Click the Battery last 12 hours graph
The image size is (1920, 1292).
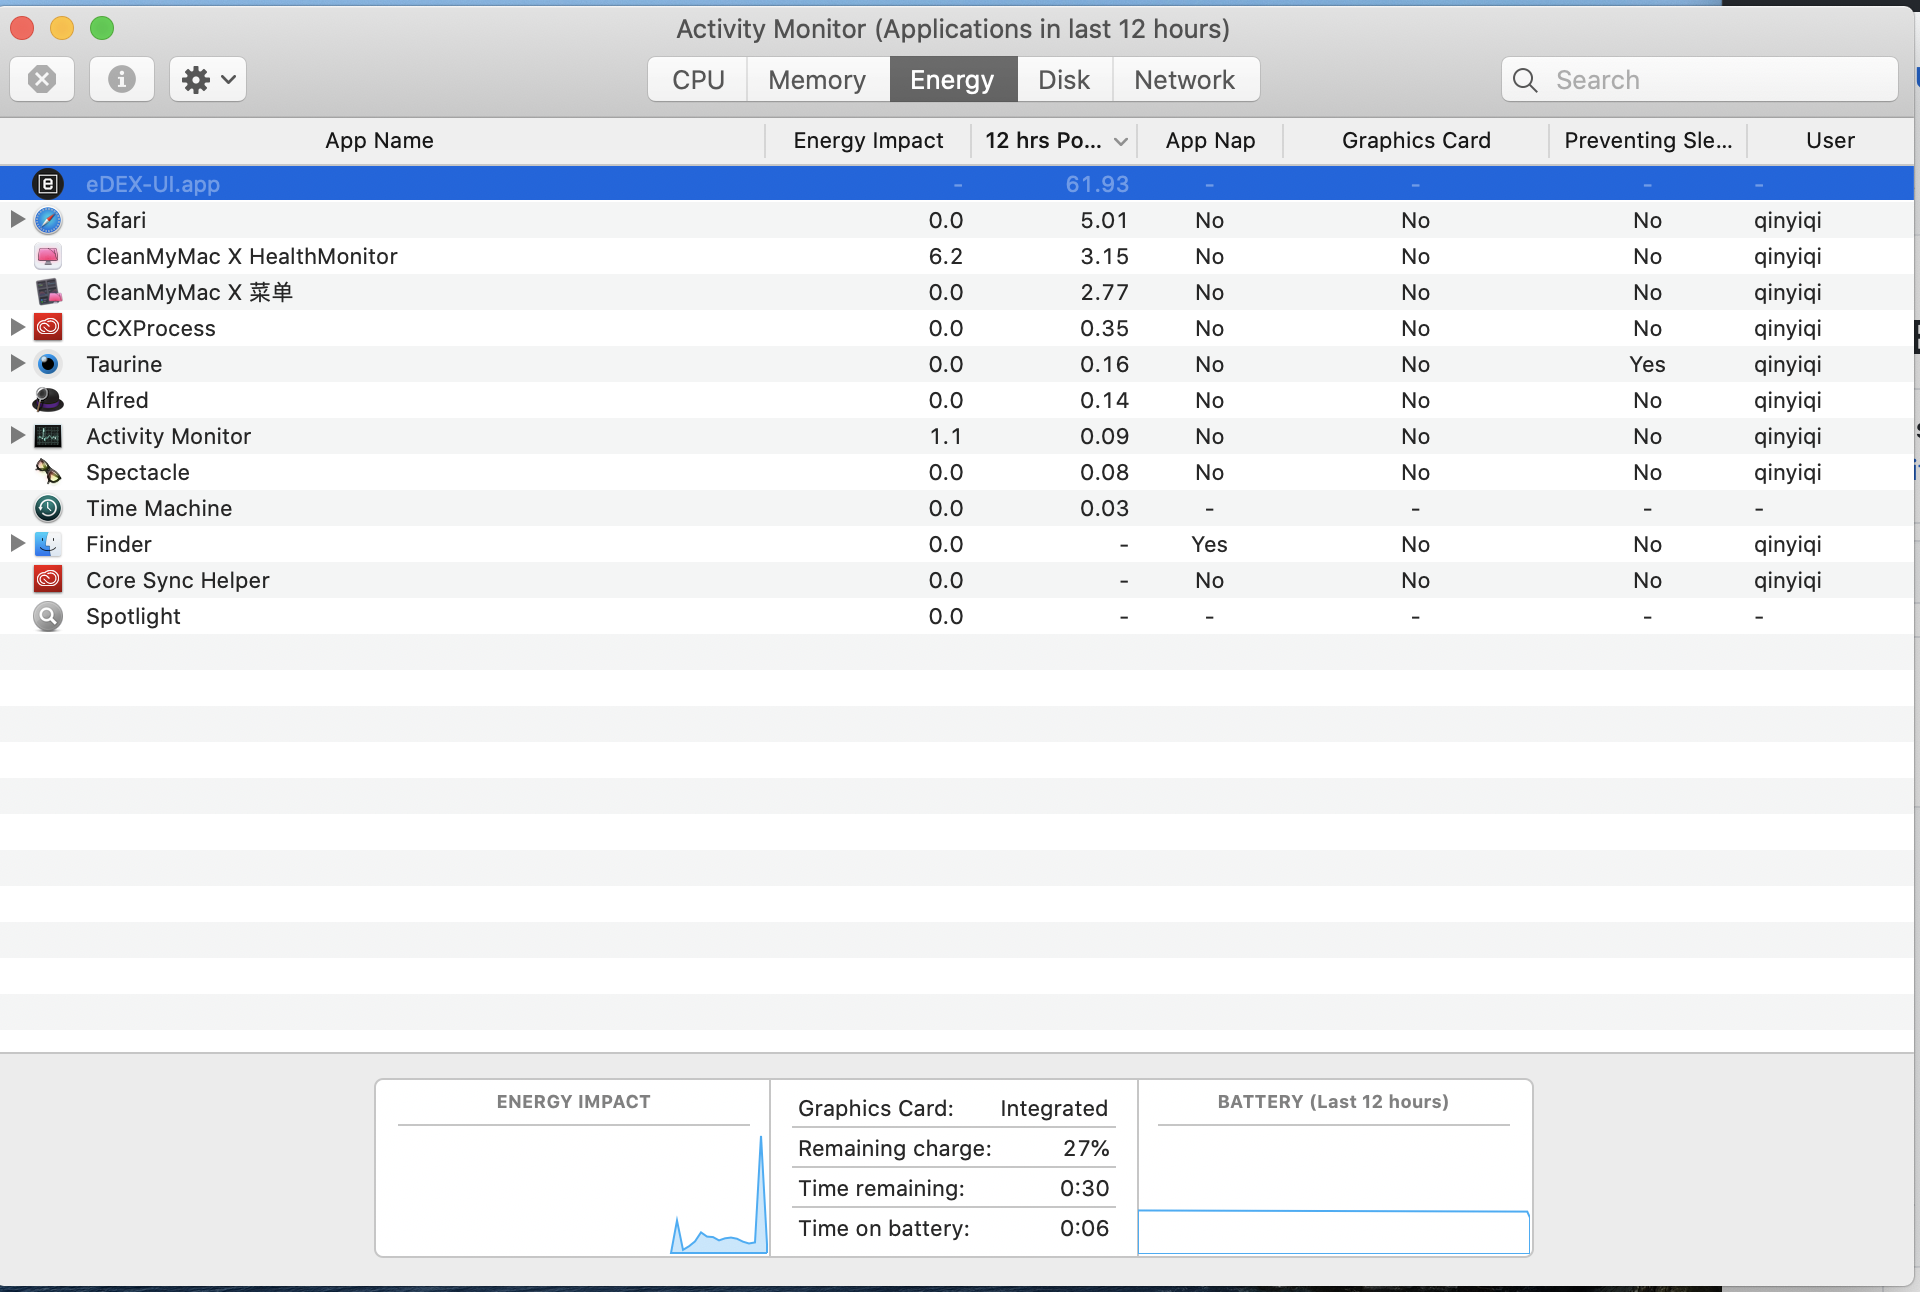click(x=1333, y=1190)
